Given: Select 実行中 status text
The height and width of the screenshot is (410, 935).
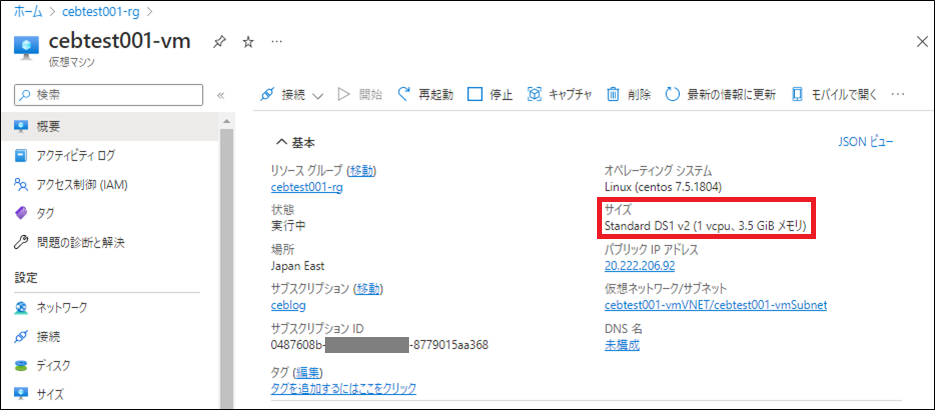Looking at the screenshot, I should click(288, 226).
